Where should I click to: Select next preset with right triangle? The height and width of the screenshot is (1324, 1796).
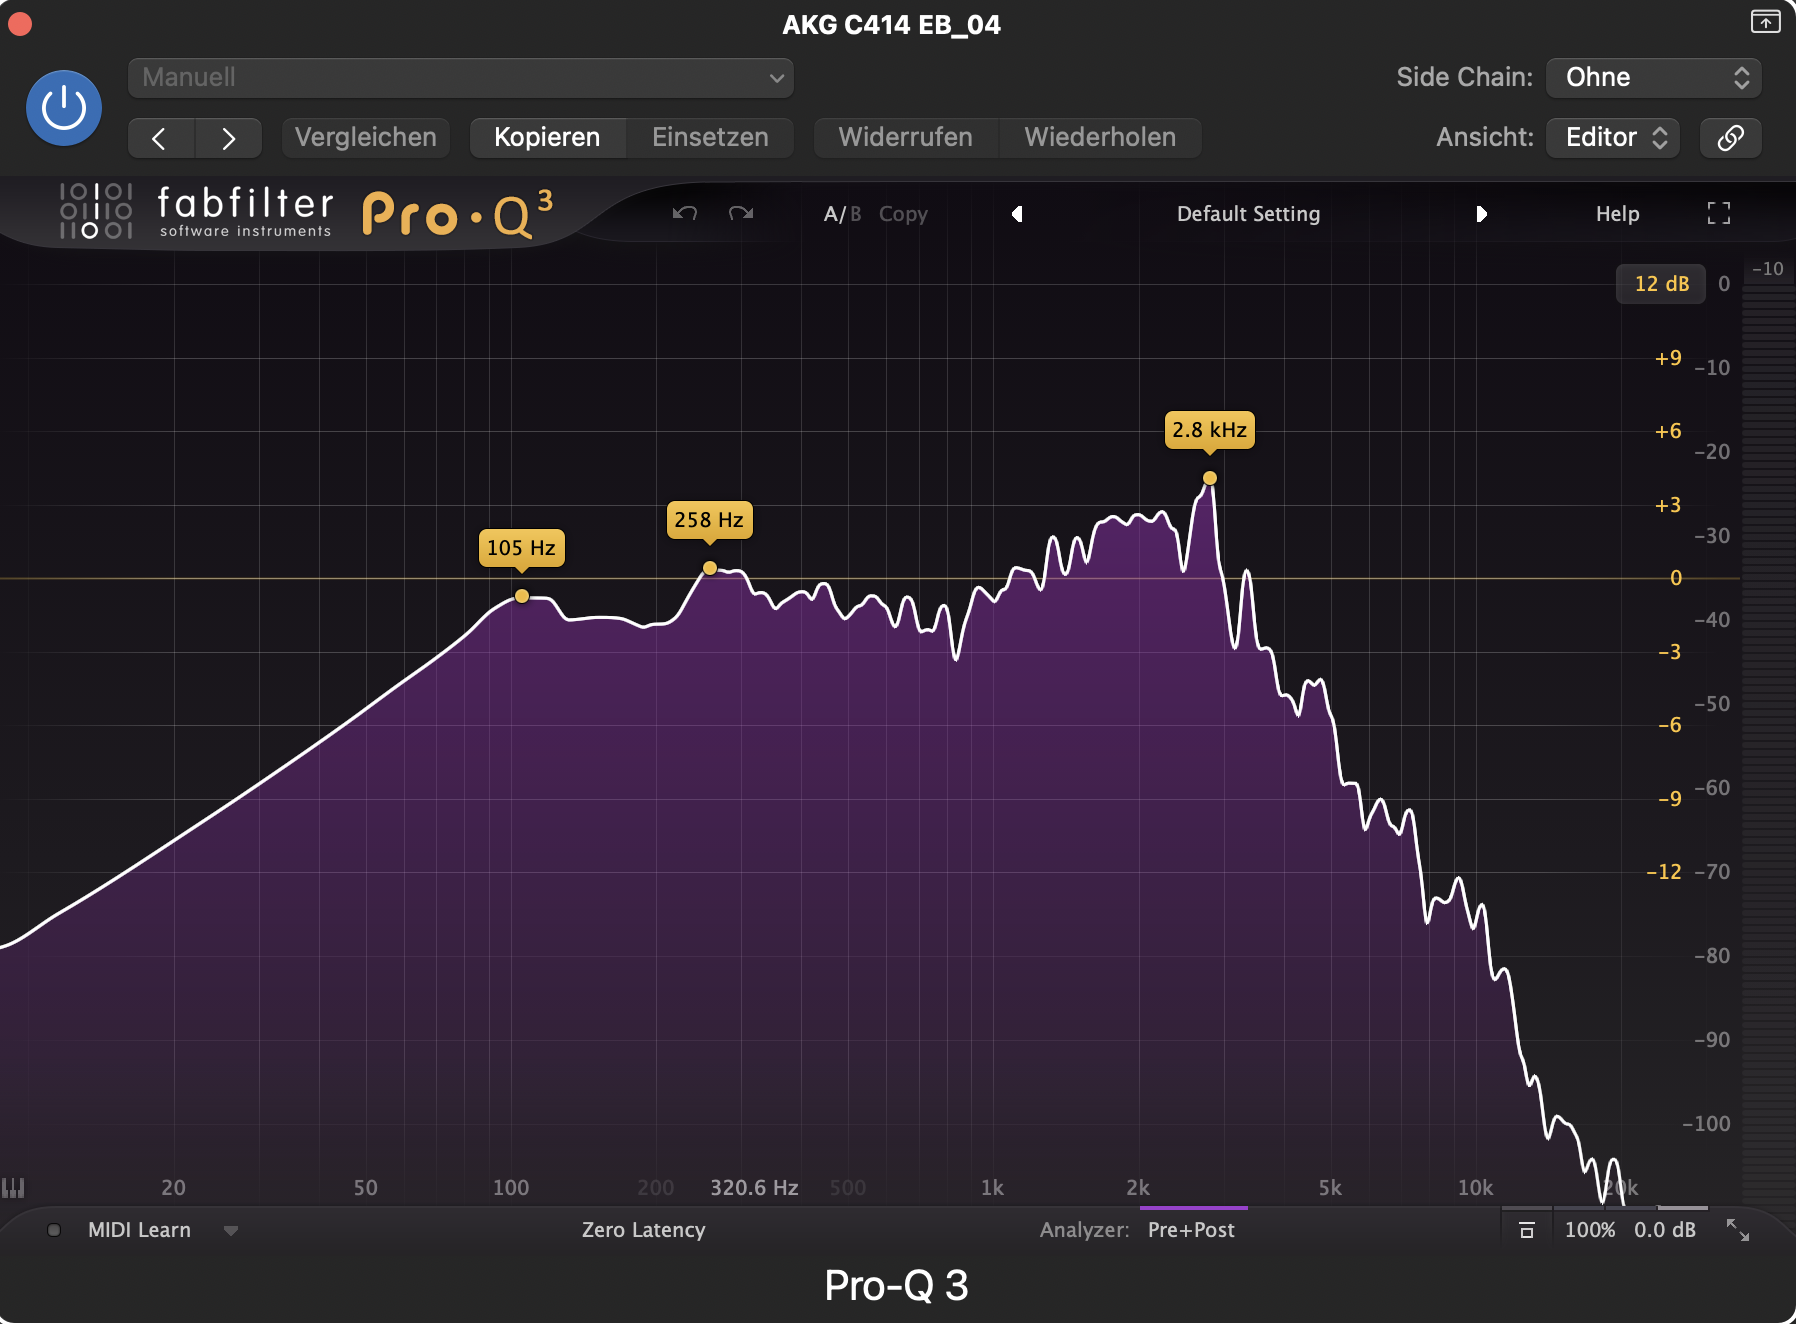pos(1481,214)
